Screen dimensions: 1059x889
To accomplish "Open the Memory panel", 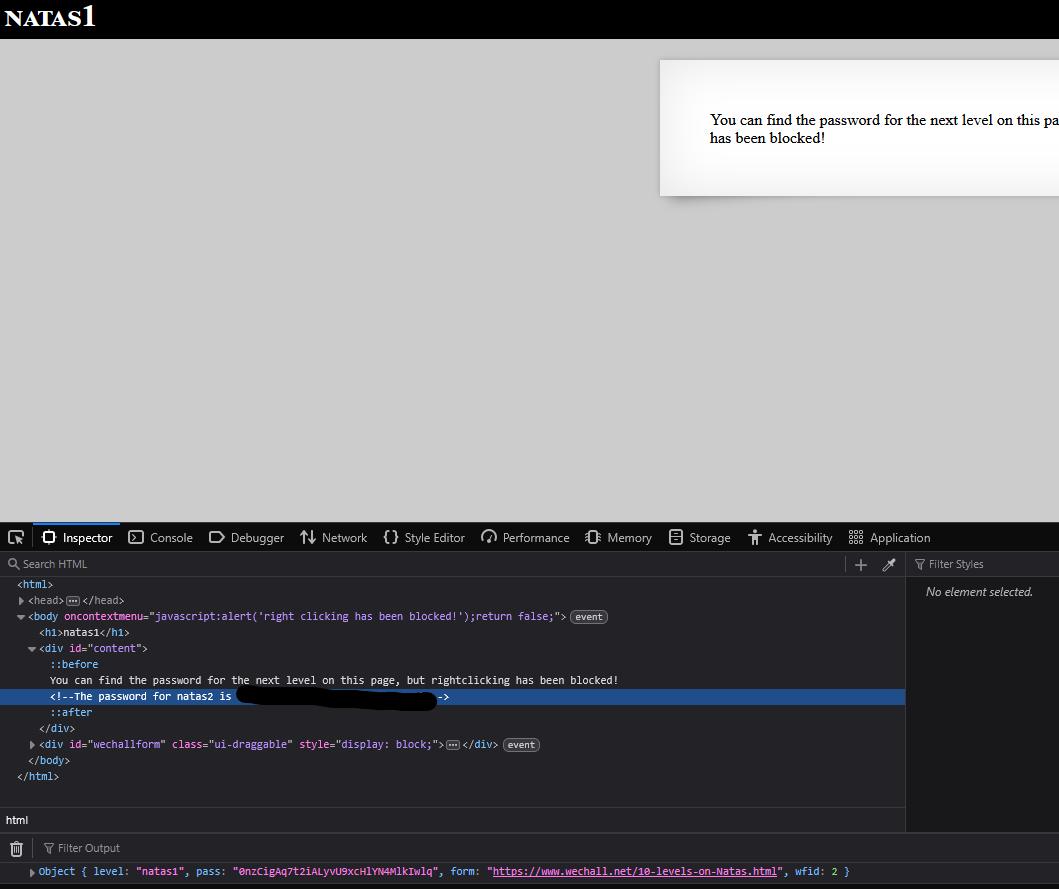I will [x=618, y=538].
